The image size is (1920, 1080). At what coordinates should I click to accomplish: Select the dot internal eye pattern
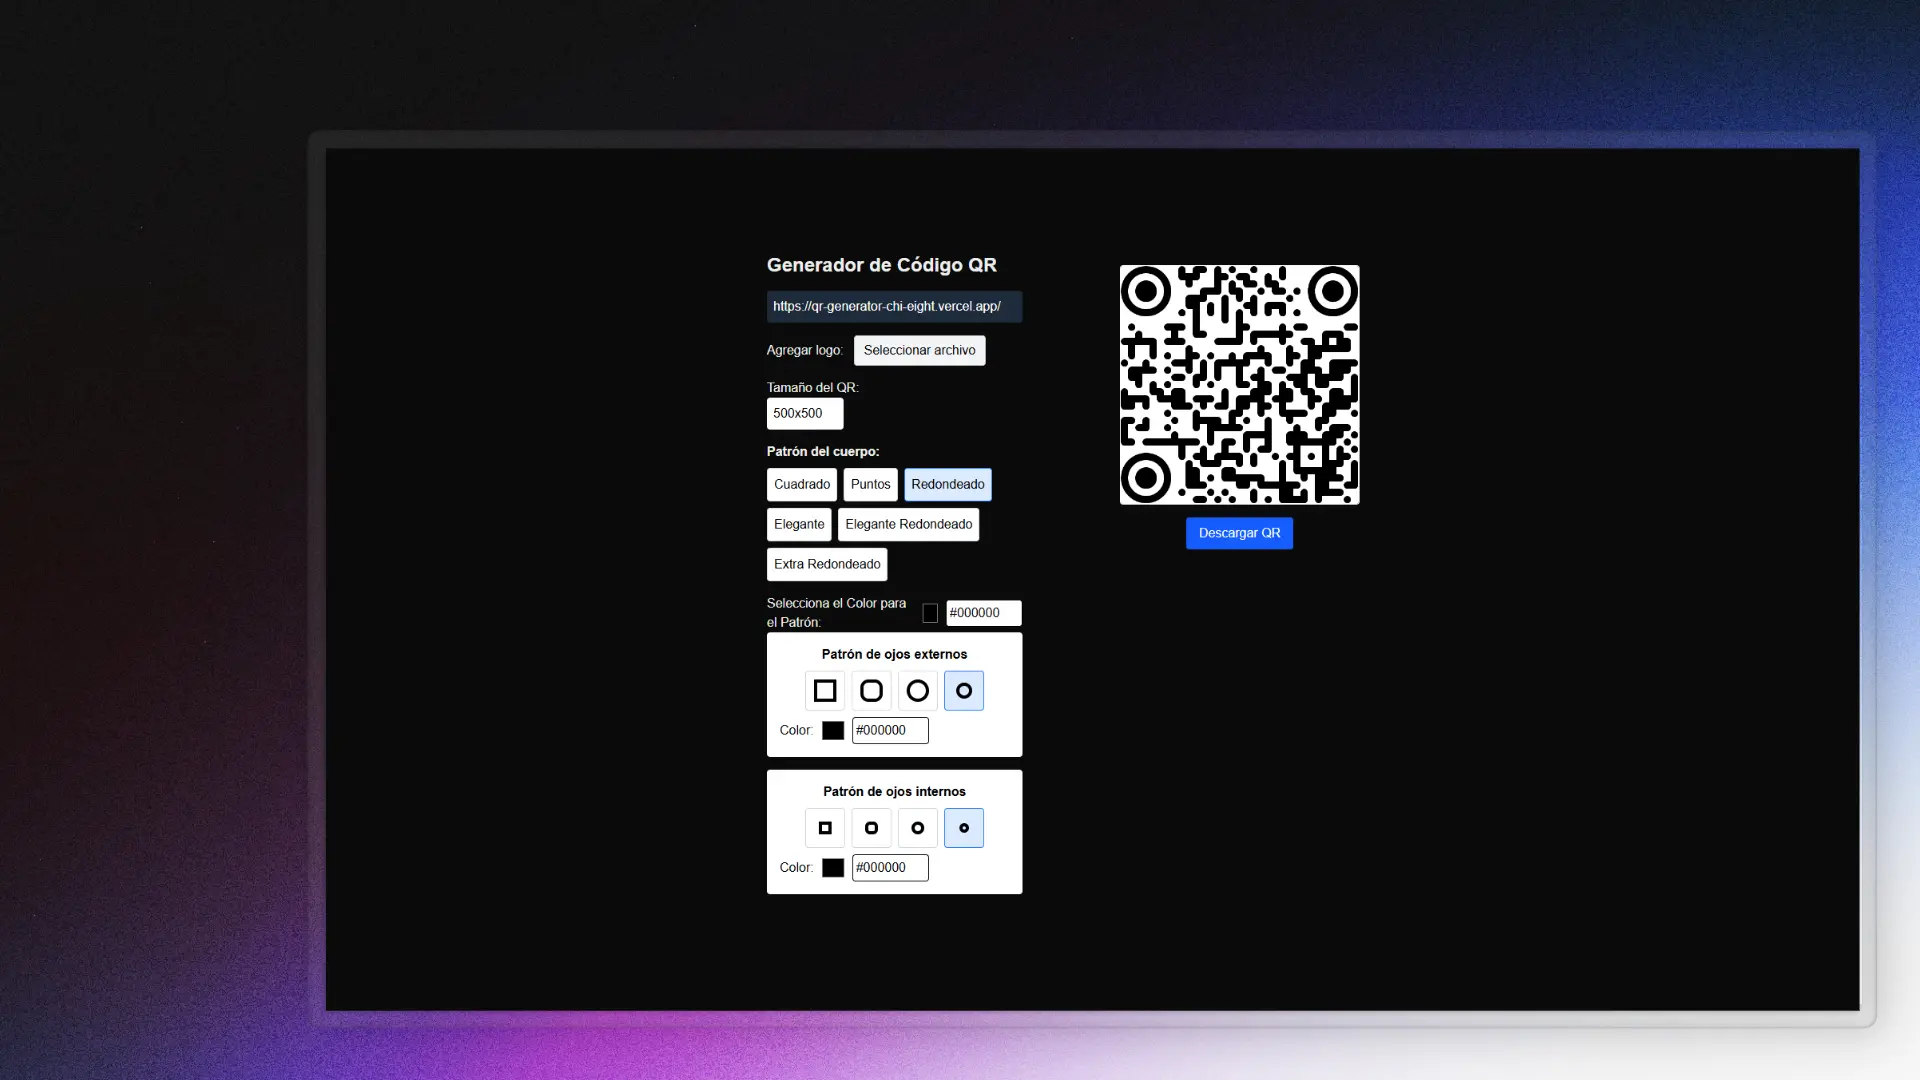click(963, 827)
